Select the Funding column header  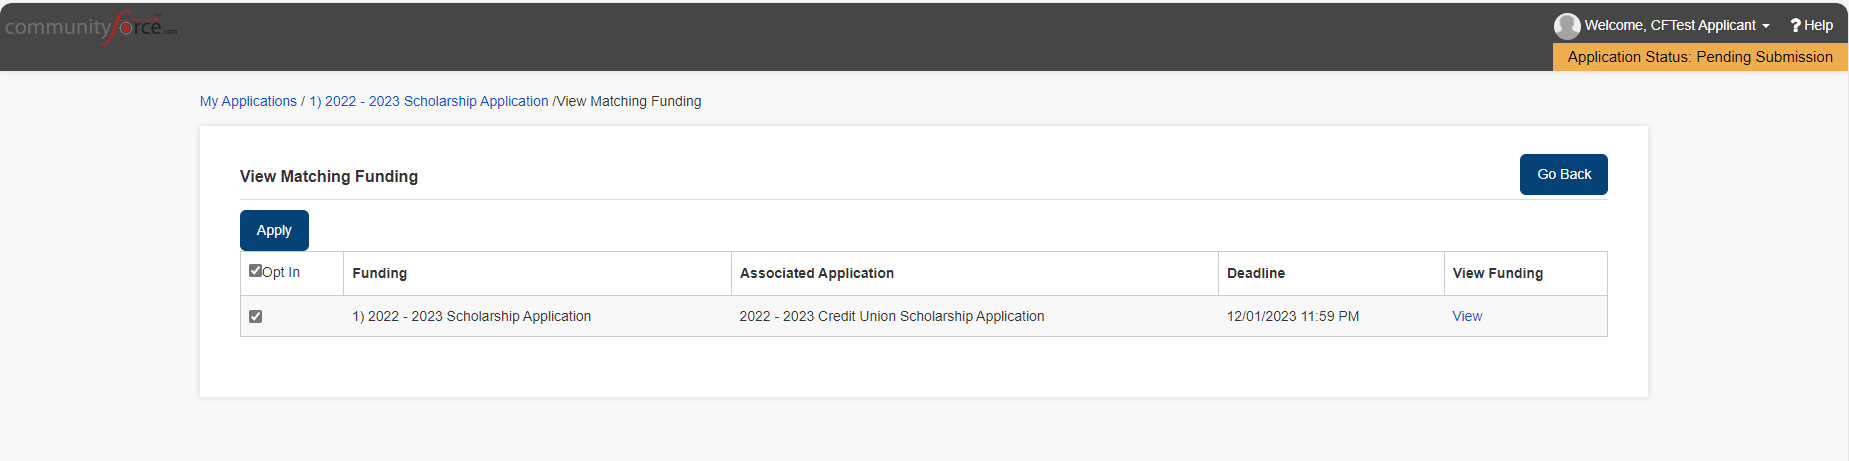[x=380, y=273]
